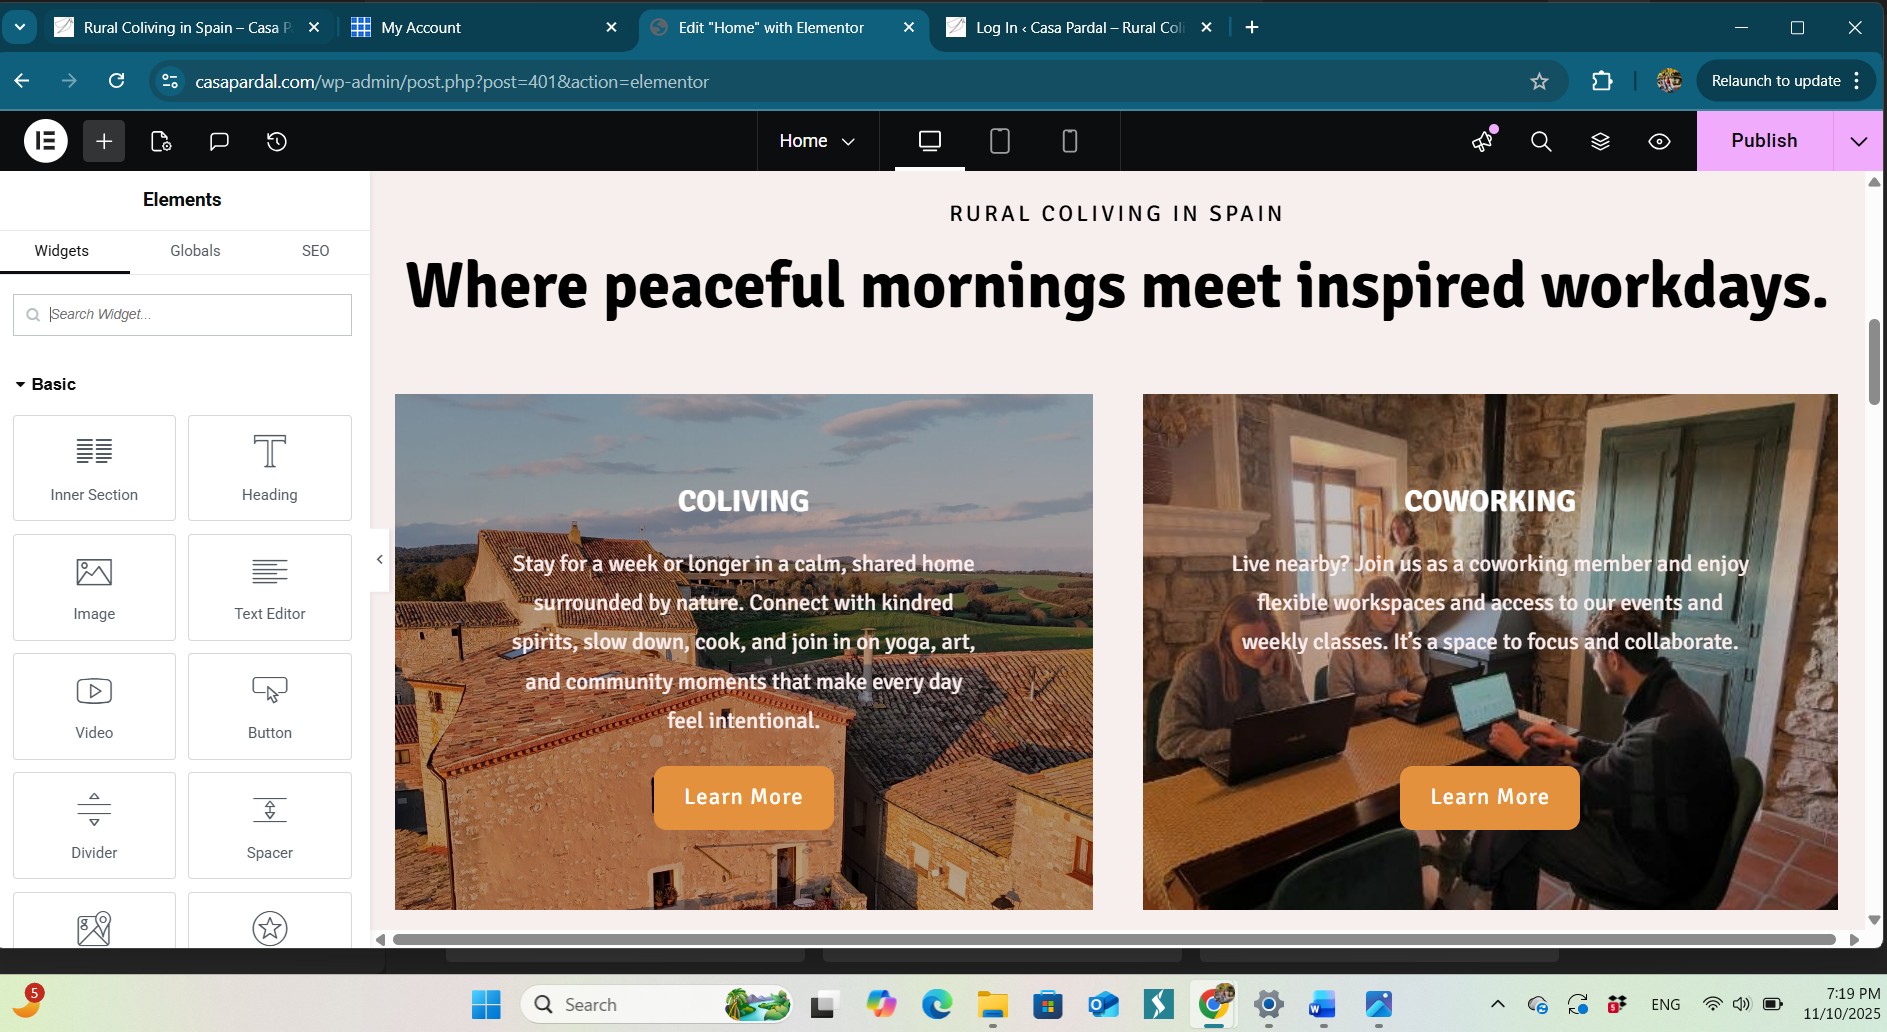Open the Notes comment icon
The image size is (1887, 1032).
pyautogui.click(x=219, y=141)
